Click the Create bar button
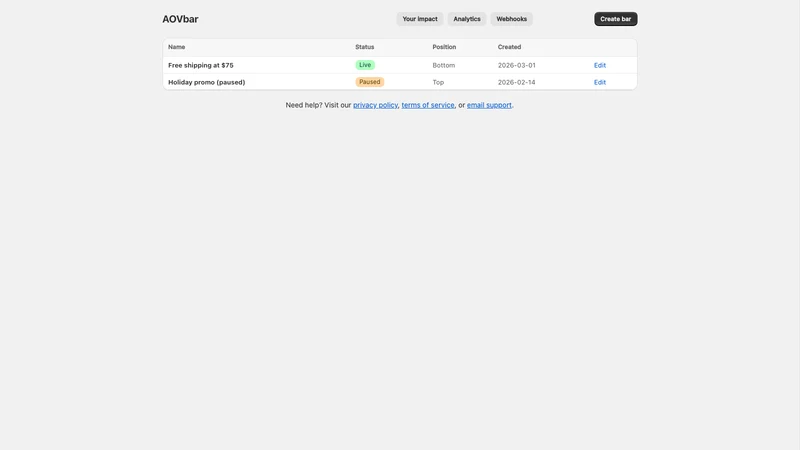This screenshot has height=450, width=800. (615, 19)
